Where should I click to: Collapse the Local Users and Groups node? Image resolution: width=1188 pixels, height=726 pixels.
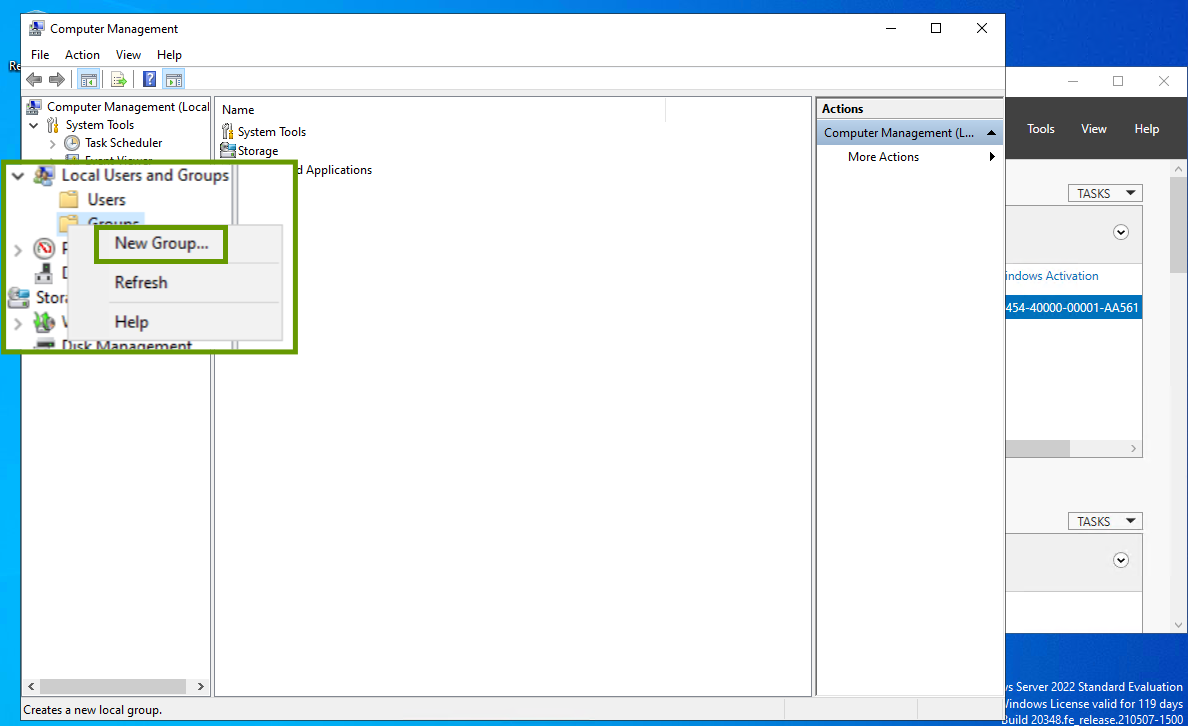[x=18, y=175]
